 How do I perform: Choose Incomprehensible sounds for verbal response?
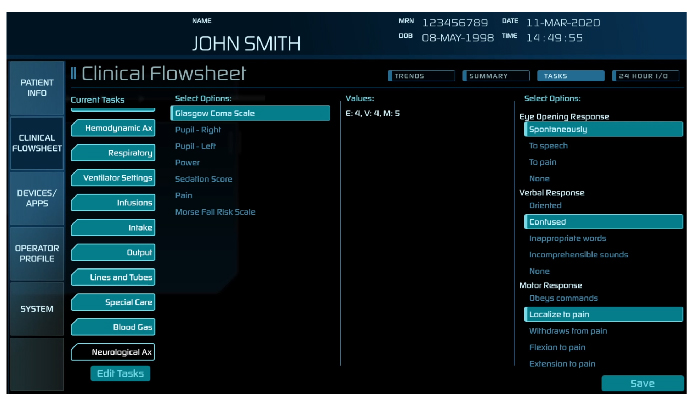pyautogui.click(x=578, y=255)
